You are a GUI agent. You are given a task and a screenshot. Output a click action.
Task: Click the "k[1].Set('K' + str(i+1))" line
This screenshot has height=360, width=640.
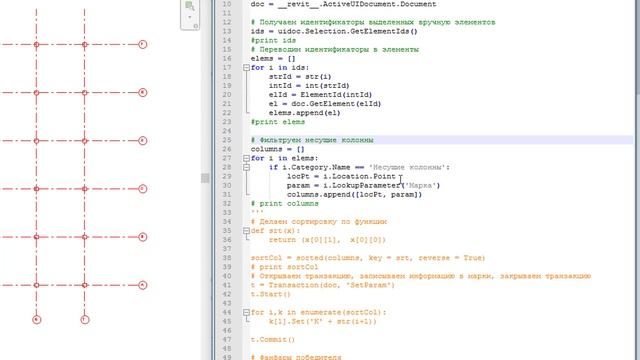(322, 322)
